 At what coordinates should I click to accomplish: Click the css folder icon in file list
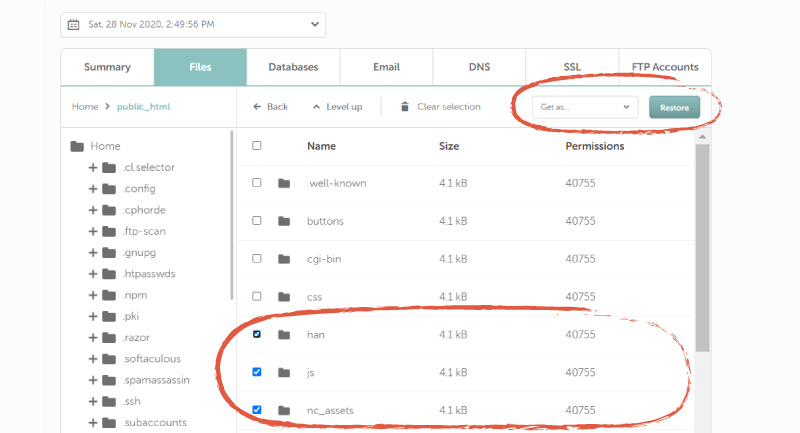pyautogui.click(x=284, y=297)
